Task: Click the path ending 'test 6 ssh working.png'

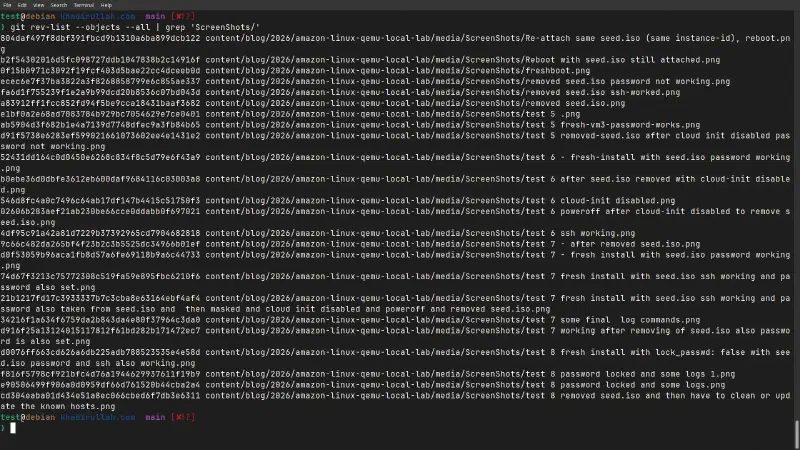Action: pos(420,233)
